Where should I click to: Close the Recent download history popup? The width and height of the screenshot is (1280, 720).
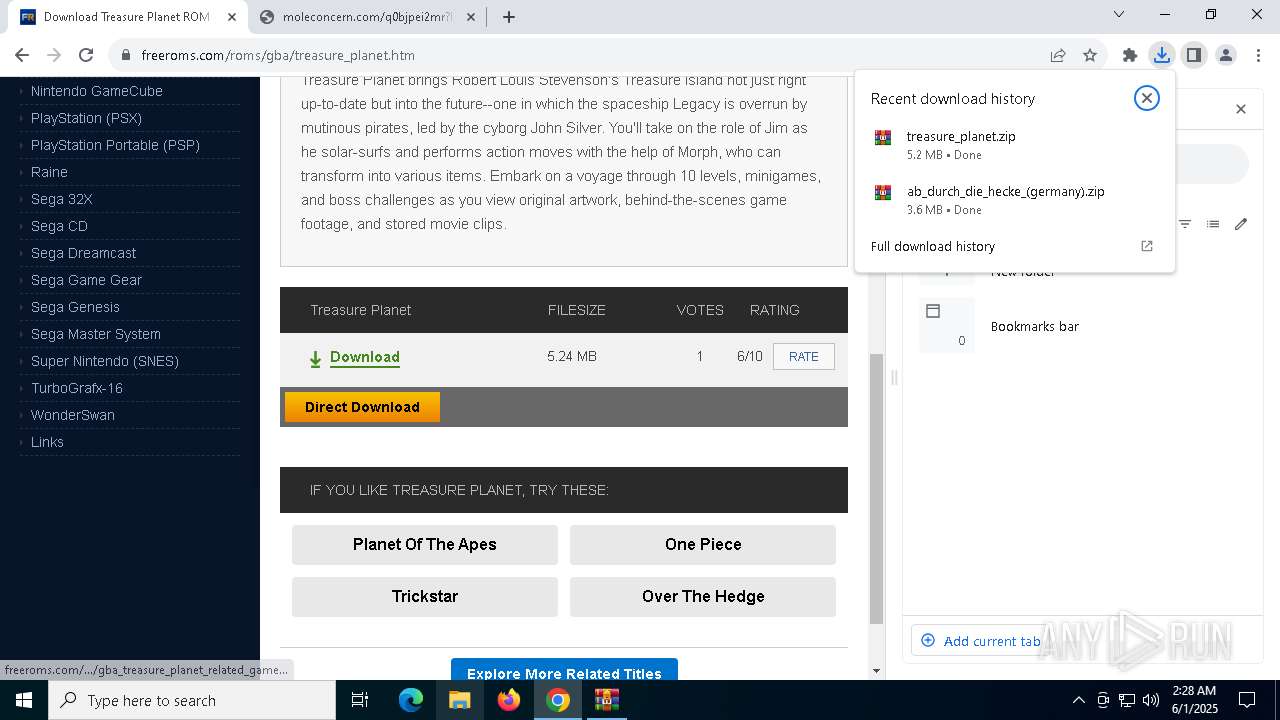coord(1146,98)
